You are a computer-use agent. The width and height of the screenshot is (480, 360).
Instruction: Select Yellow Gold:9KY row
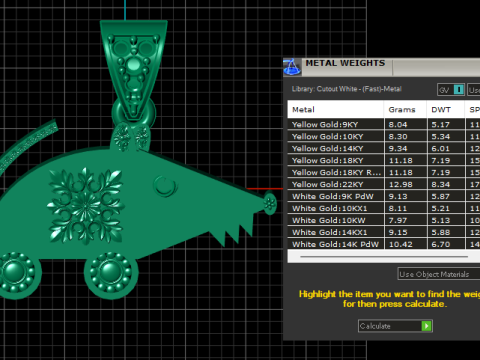[384, 124]
